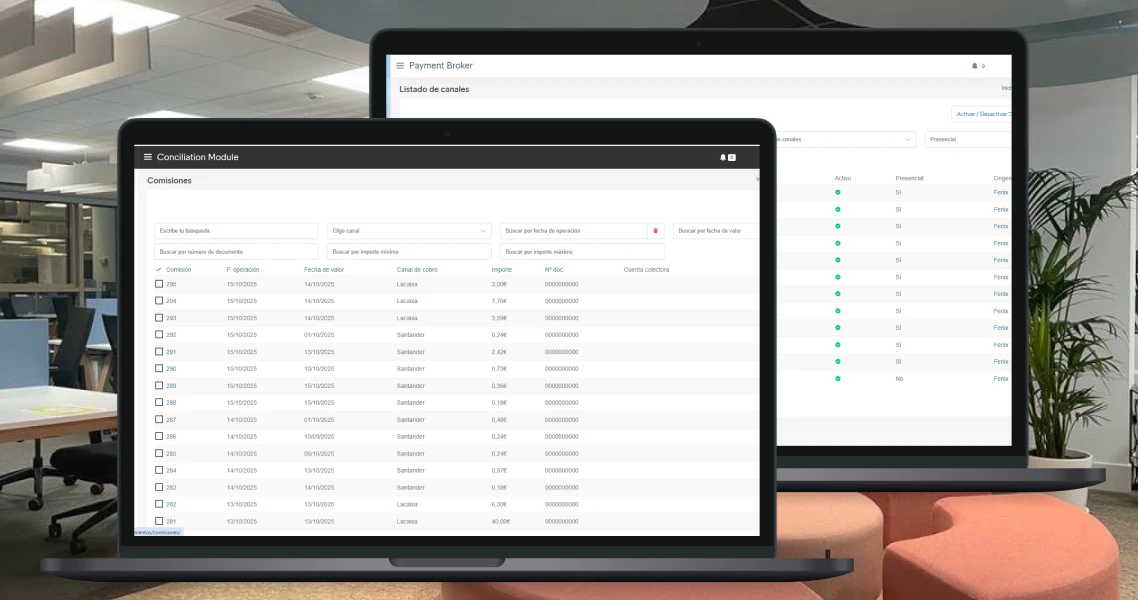Click the 'Escribe tu búsqueda' search field

point(236,231)
